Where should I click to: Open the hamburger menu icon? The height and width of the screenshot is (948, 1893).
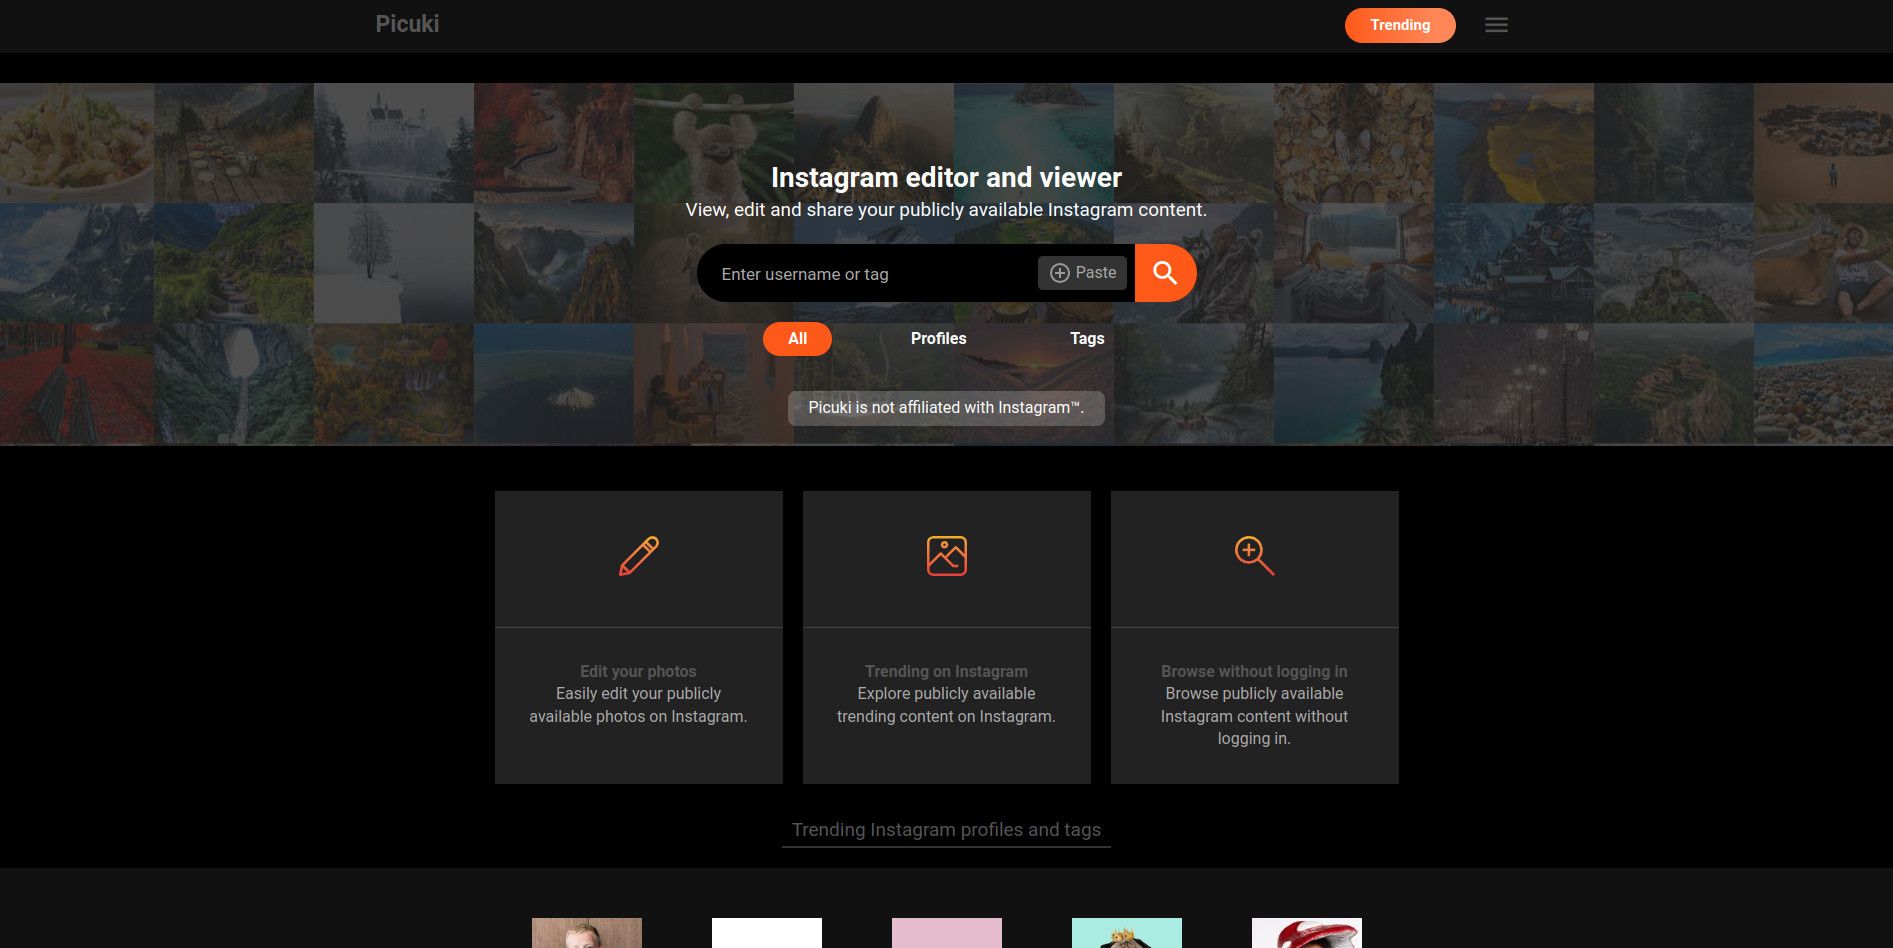point(1496,25)
